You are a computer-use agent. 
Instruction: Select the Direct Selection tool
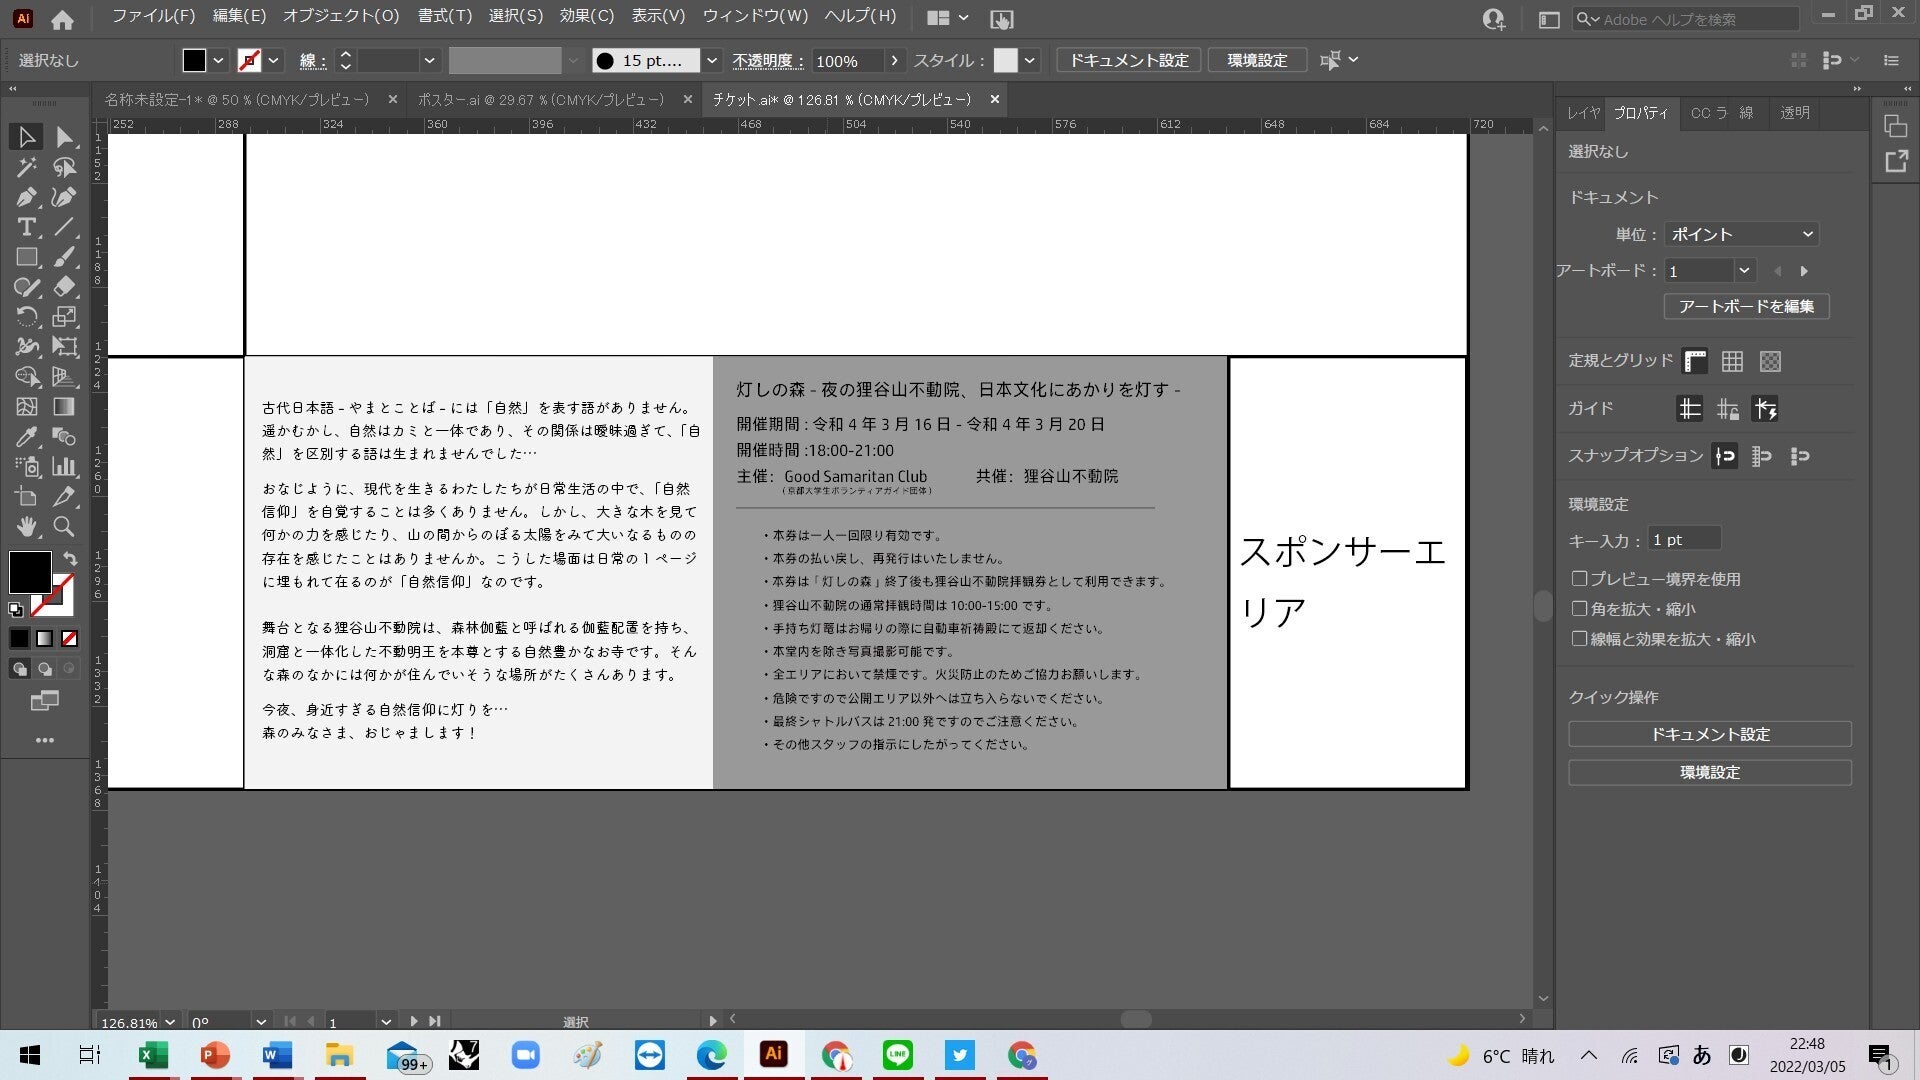[x=64, y=137]
